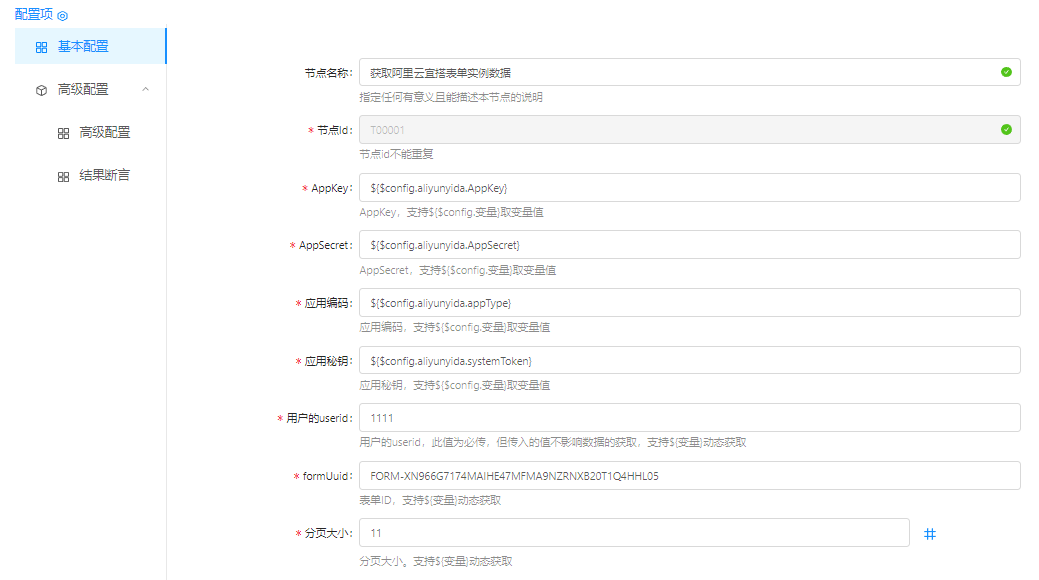Select the 用户的userid input field
The height and width of the screenshot is (580, 1039).
click(x=689, y=418)
